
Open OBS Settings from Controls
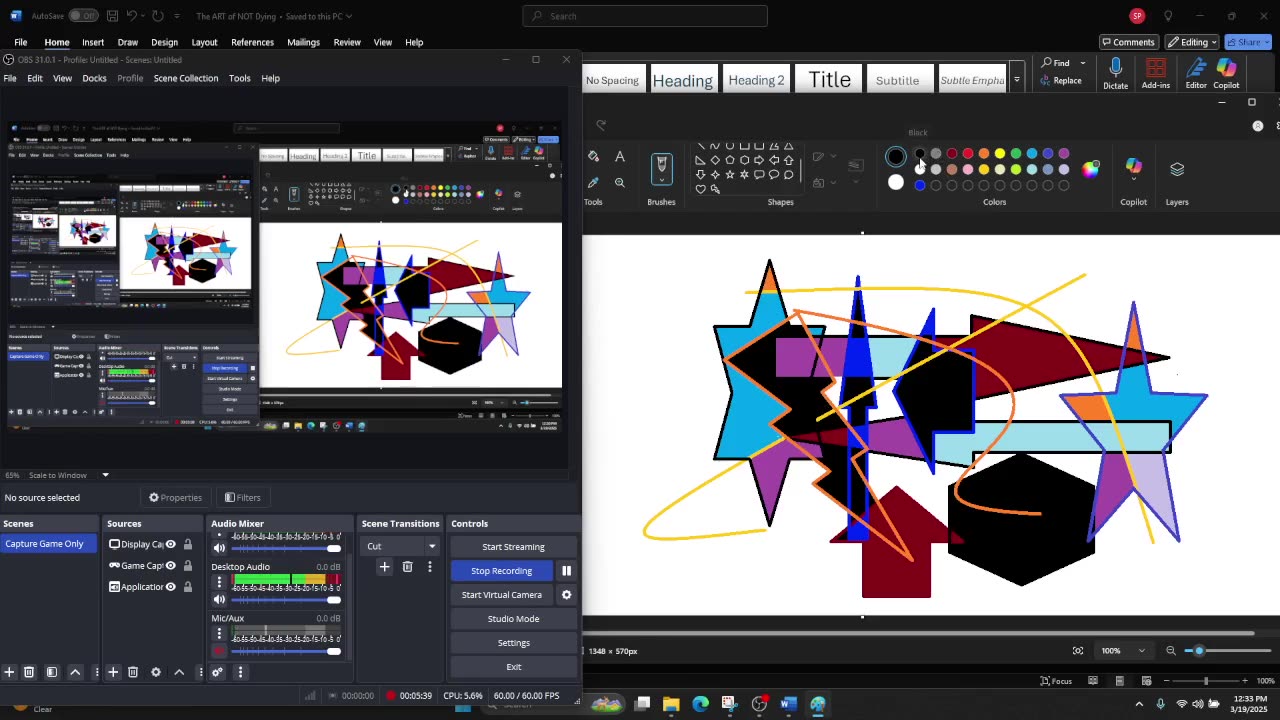(x=513, y=643)
